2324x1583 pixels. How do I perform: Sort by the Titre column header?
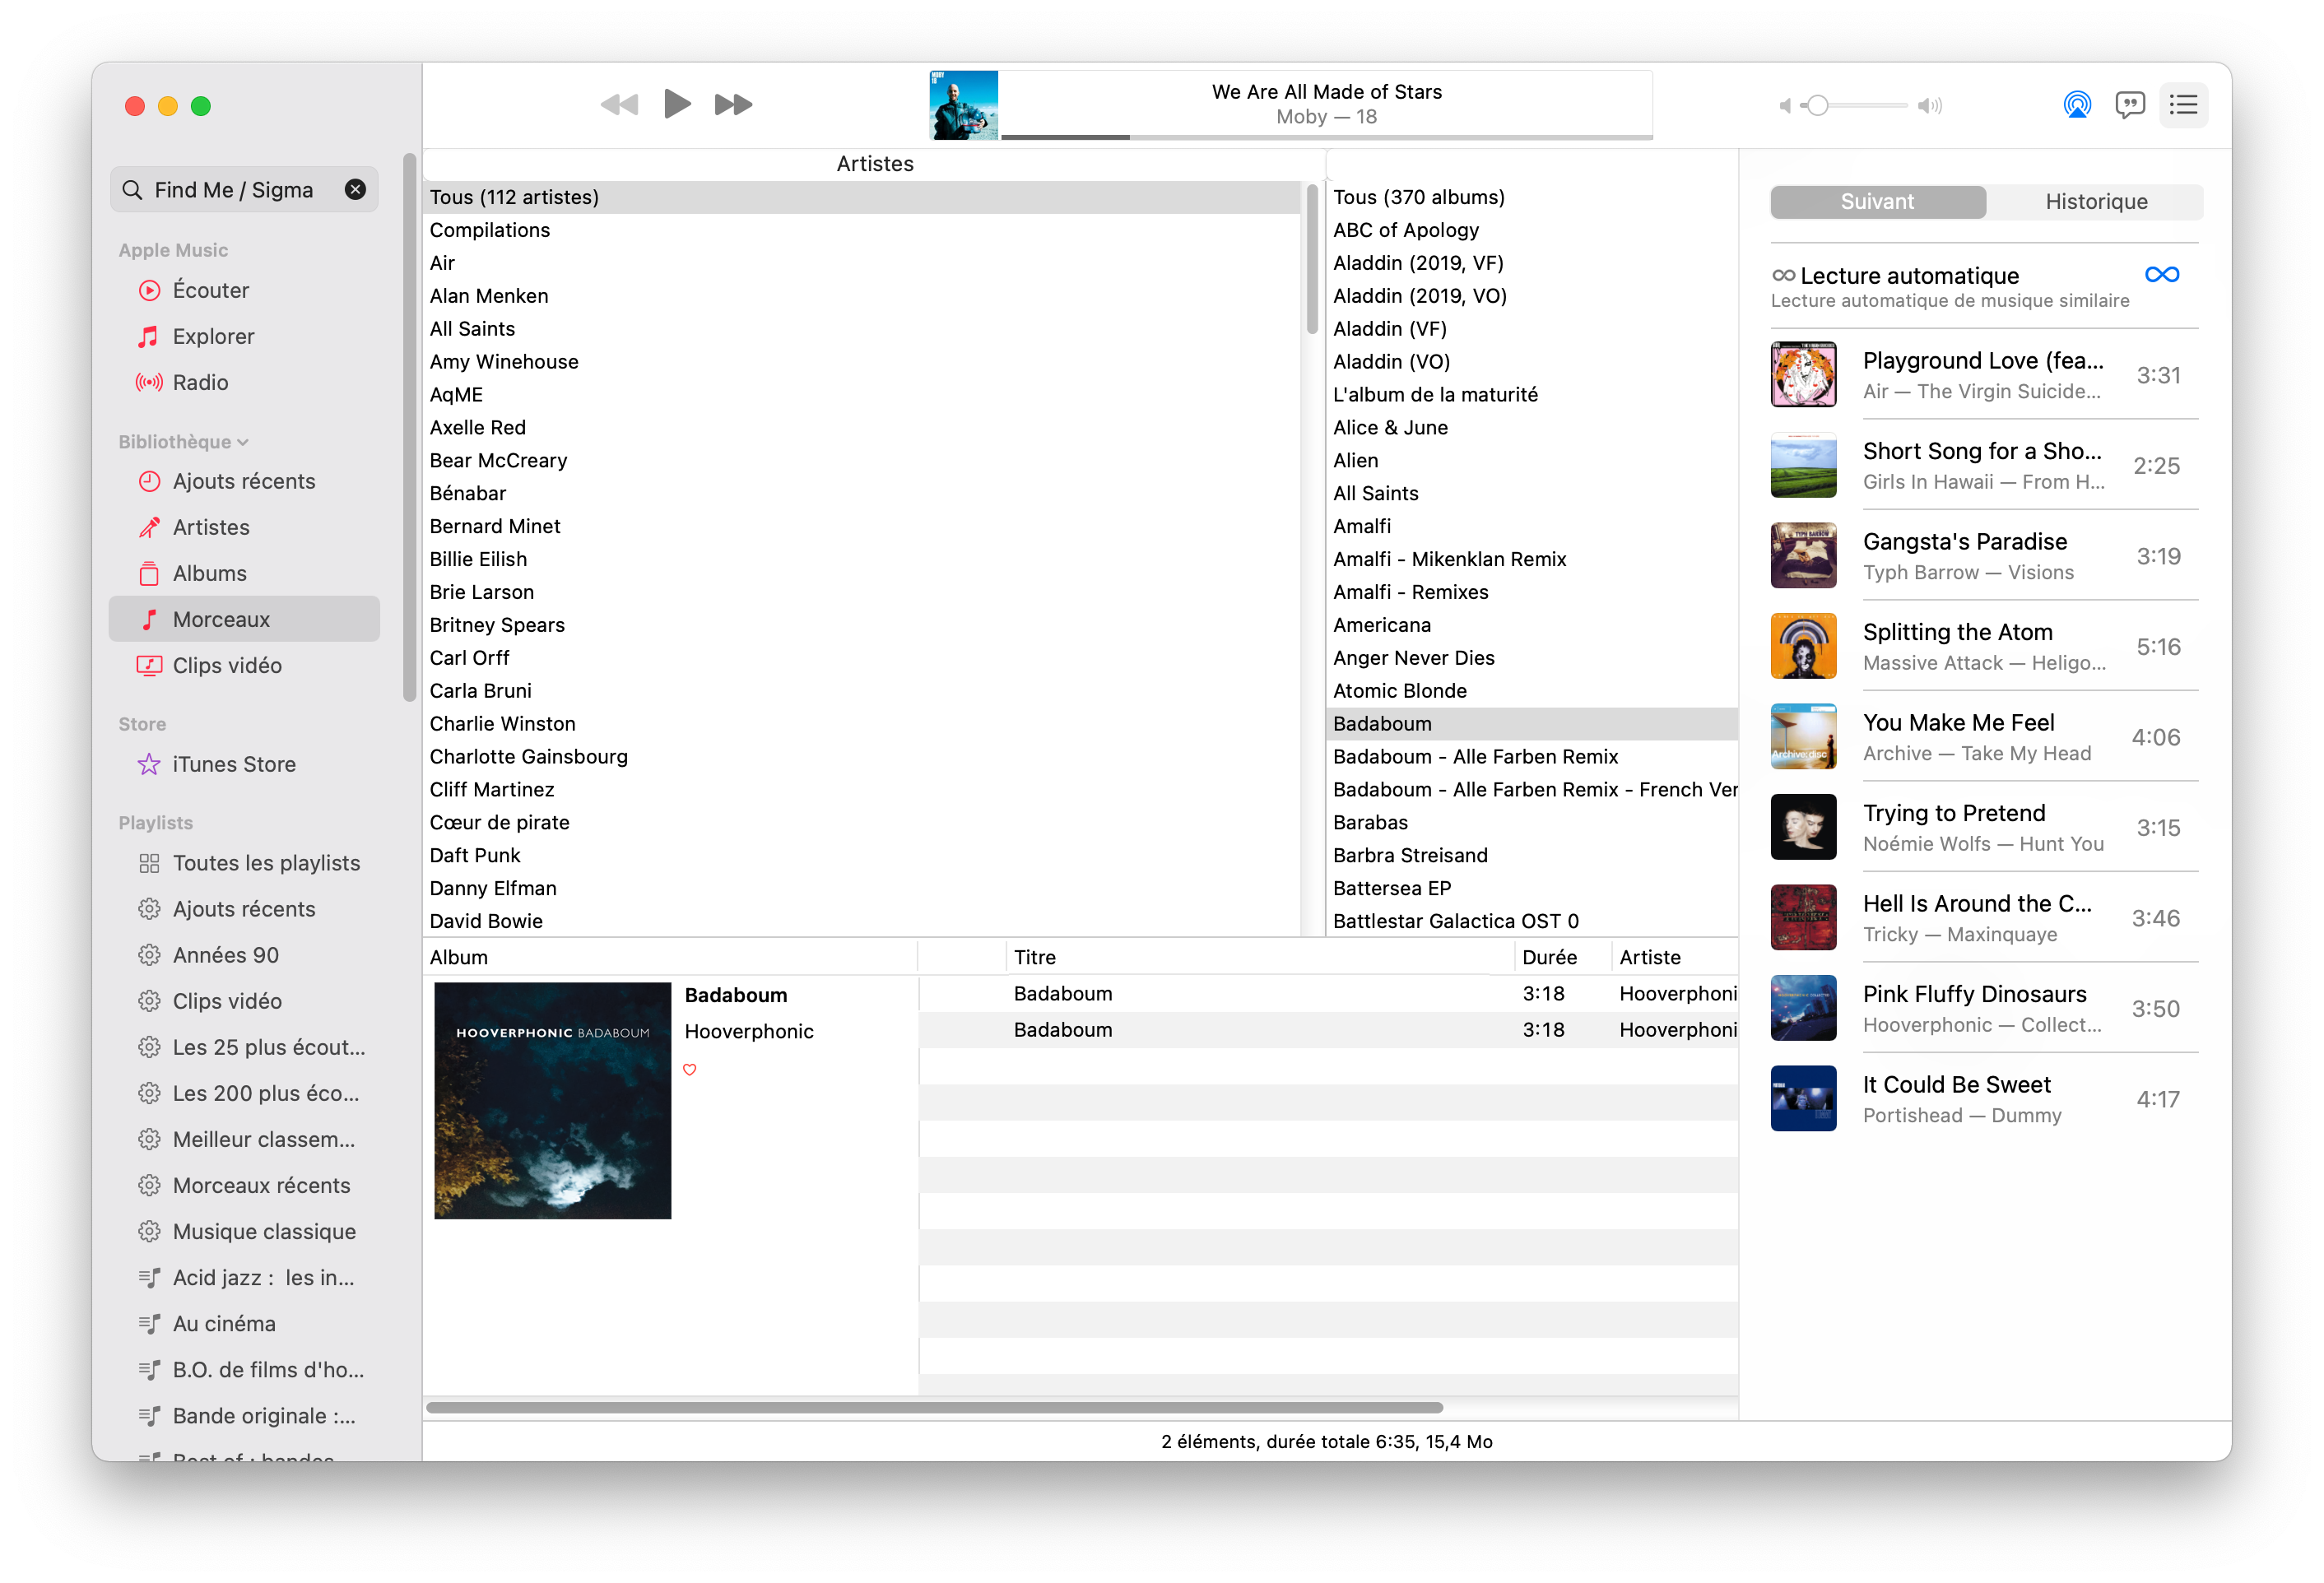(1260, 957)
